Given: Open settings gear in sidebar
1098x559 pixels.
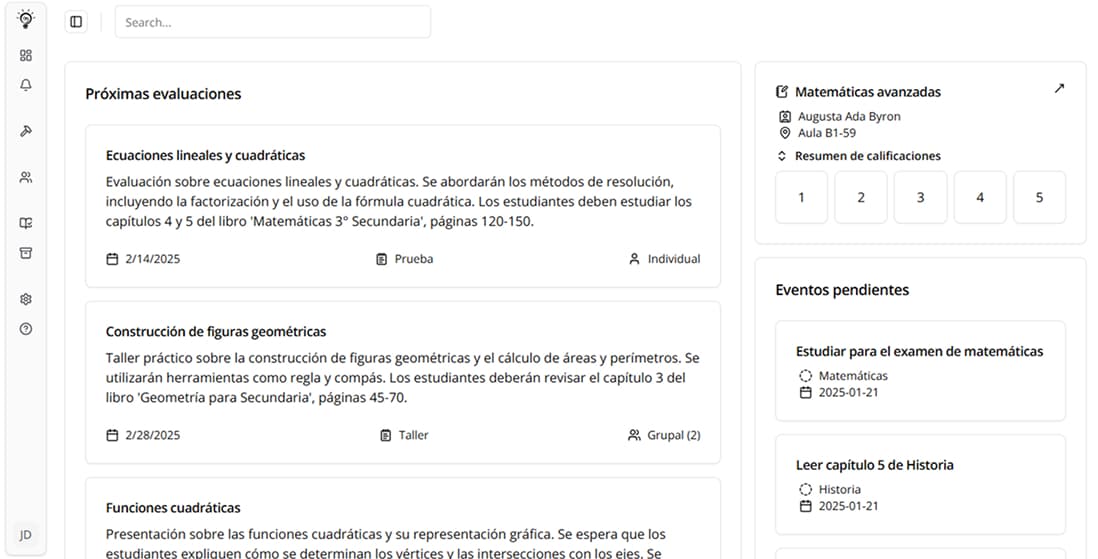Looking at the screenshot, I should [26, 299].
